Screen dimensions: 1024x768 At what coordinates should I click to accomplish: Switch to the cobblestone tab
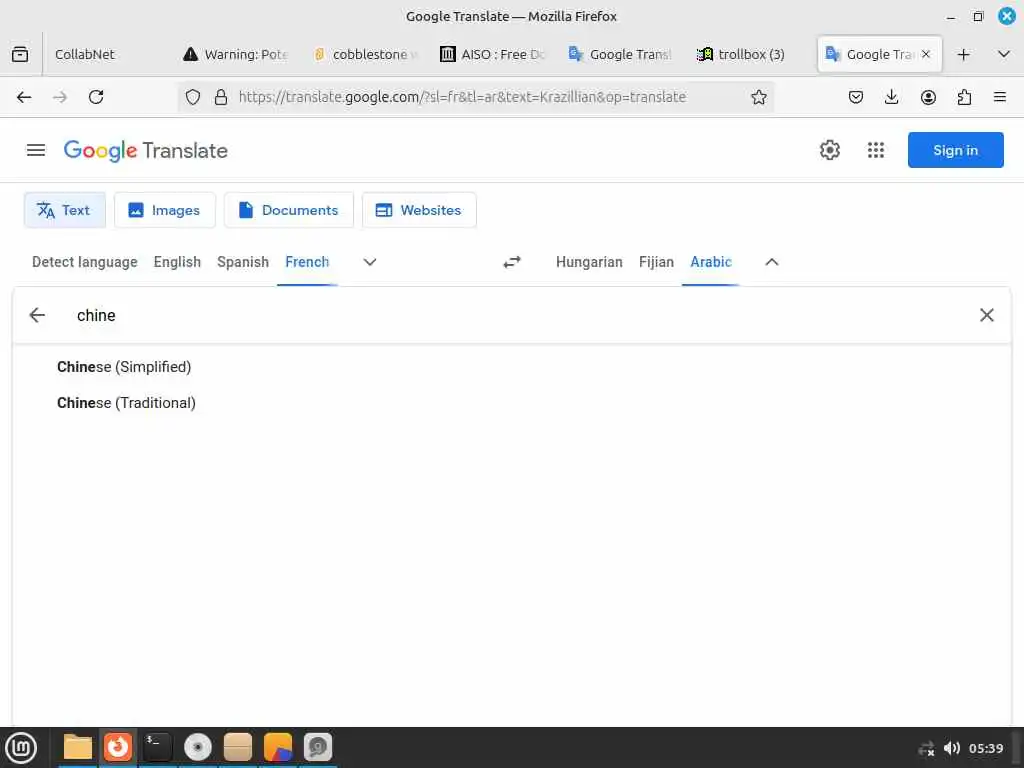pos(366,54)
